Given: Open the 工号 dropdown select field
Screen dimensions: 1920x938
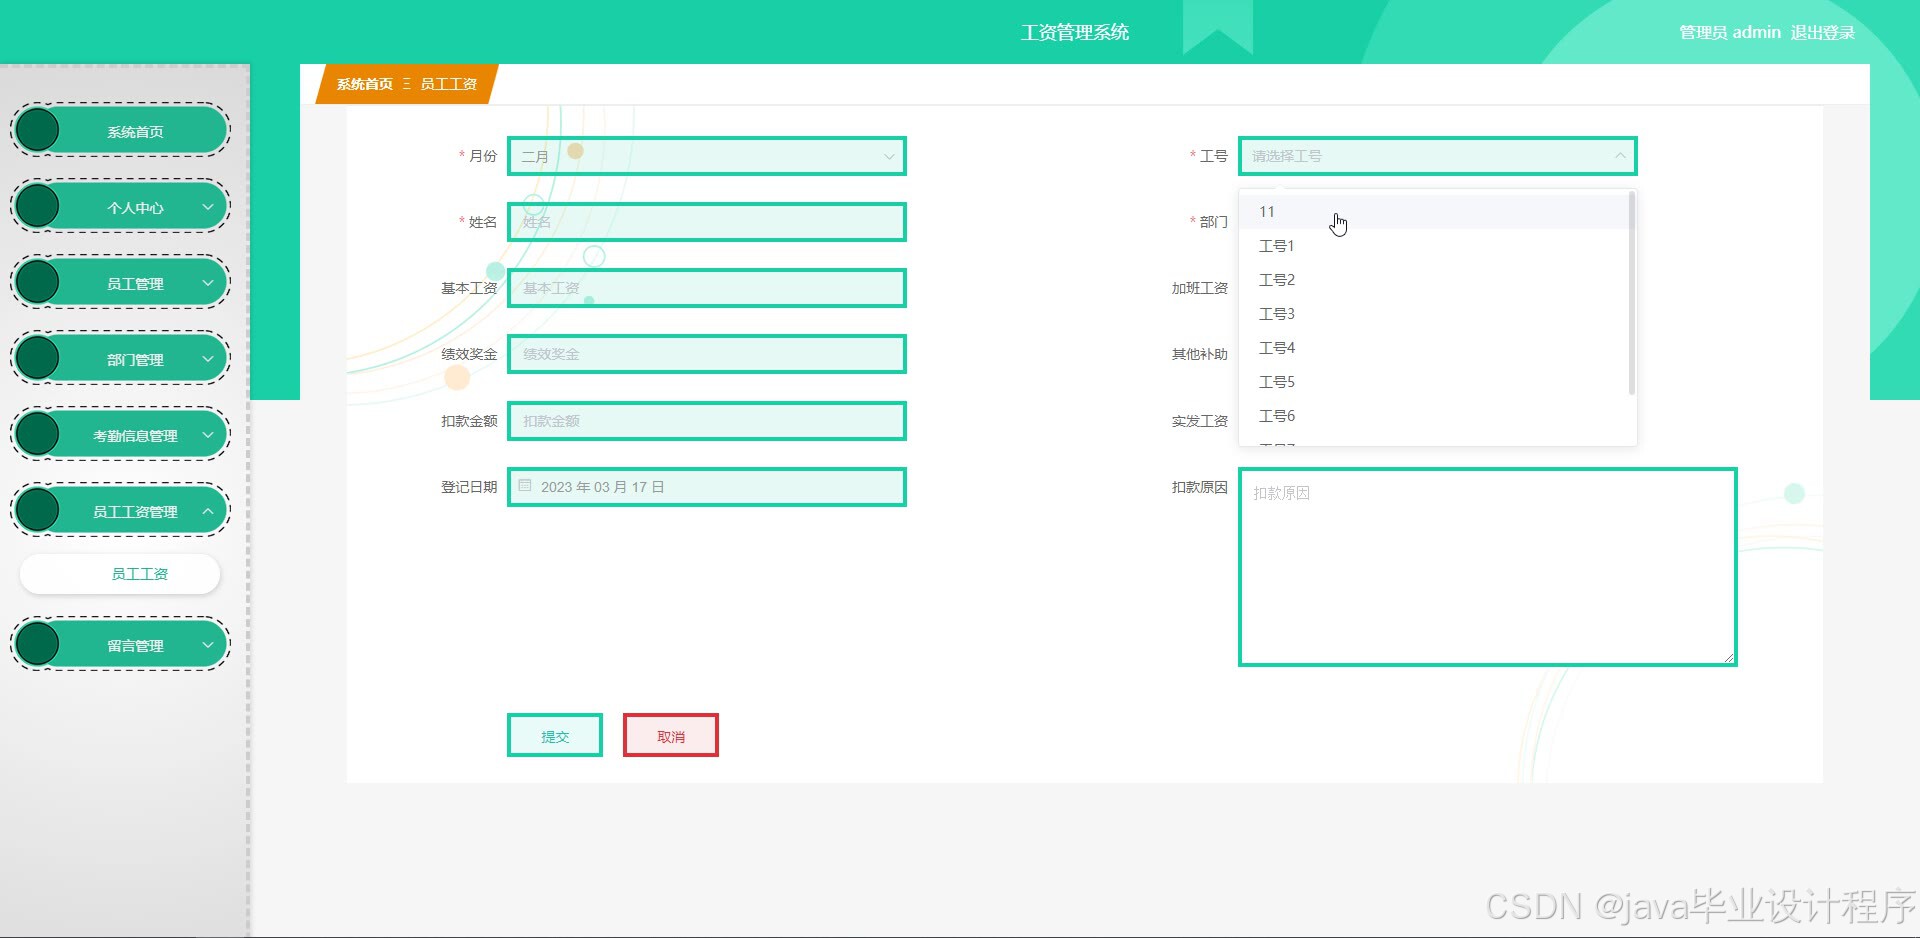Looking at the screenshot, I should tap(1437, 156).
